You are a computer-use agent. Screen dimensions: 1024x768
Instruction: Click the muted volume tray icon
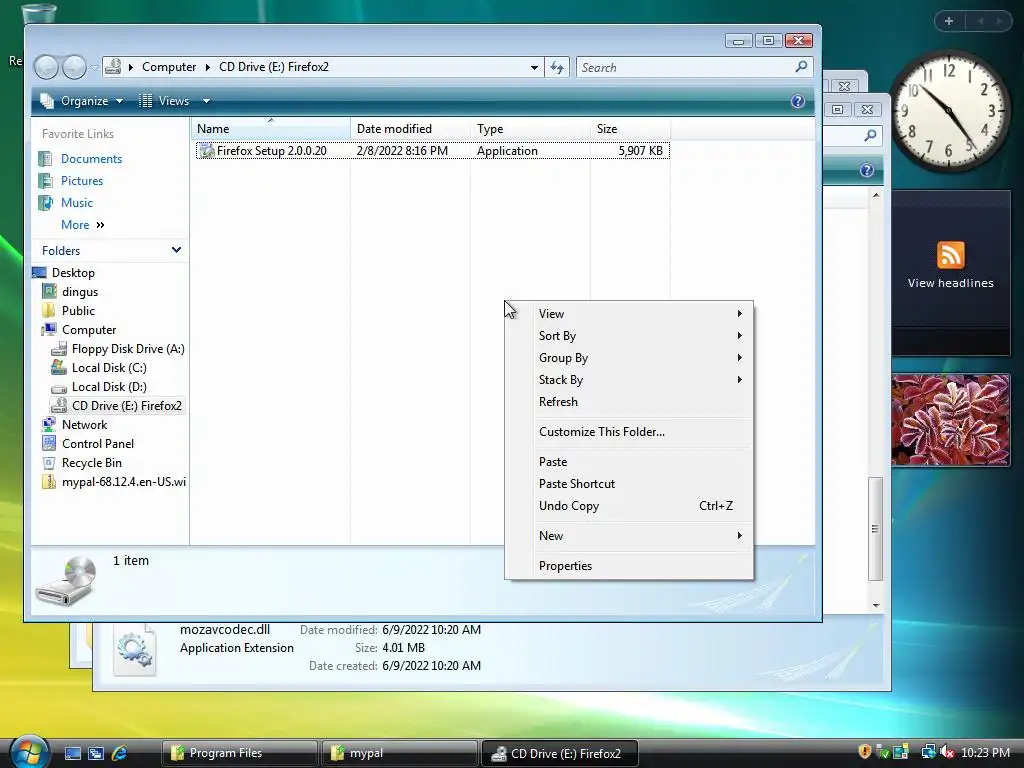click(x=946, y=752)
